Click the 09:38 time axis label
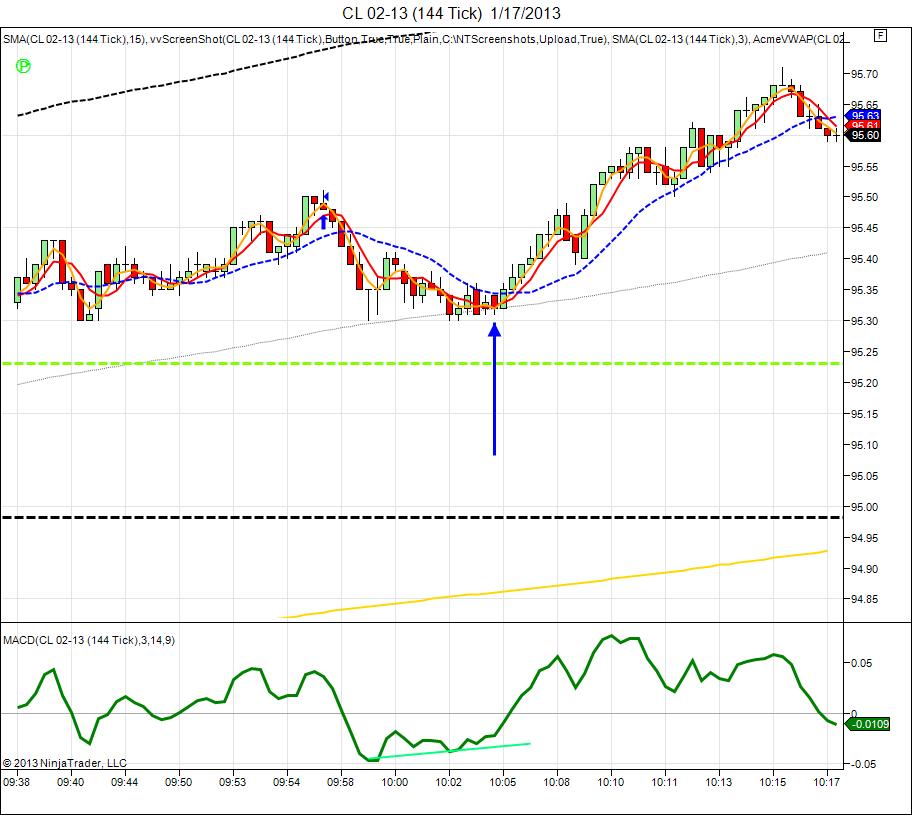 [16, 782]
